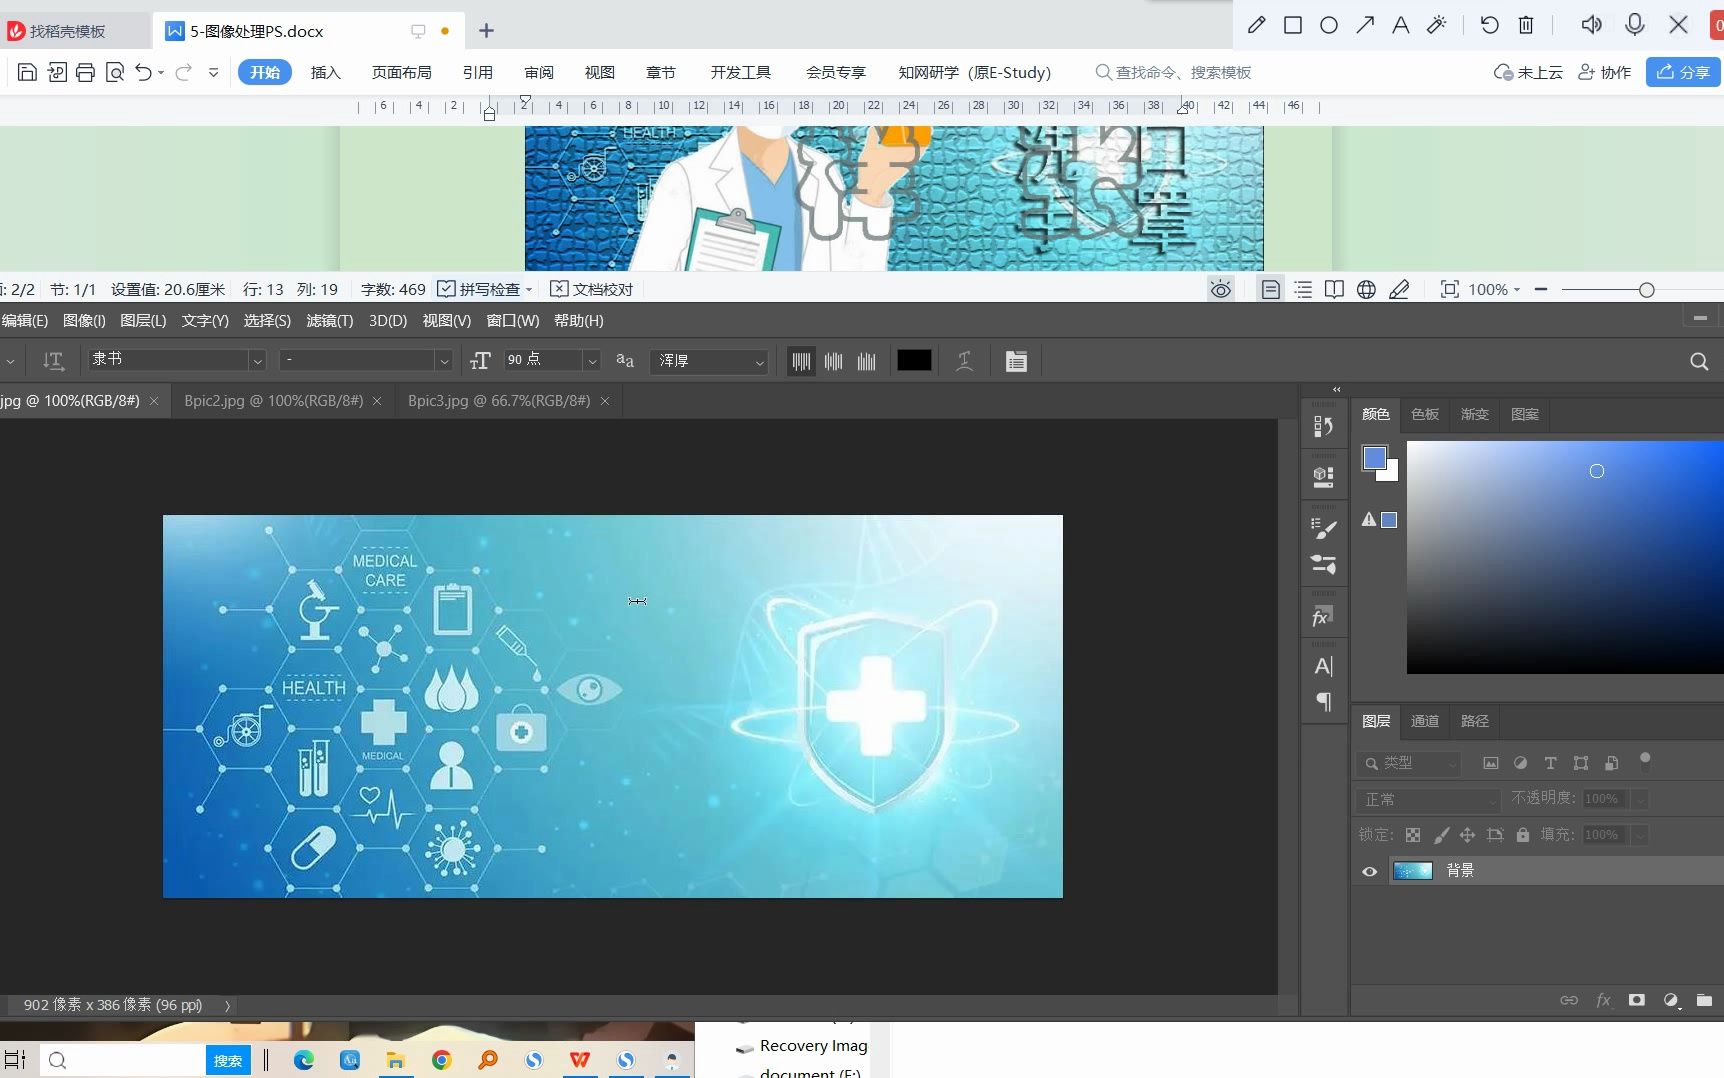
Task: Toggle text orientation in Photoshop options bar
Action: (x=53, y=361)
